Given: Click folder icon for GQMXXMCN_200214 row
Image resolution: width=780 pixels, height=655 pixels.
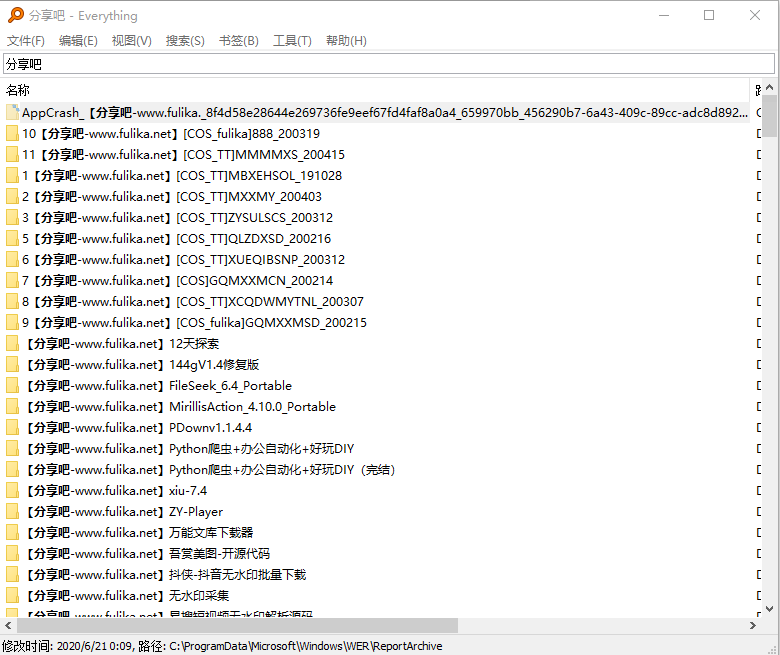Looking at the screenshot, I should click(x=12, y=281).
